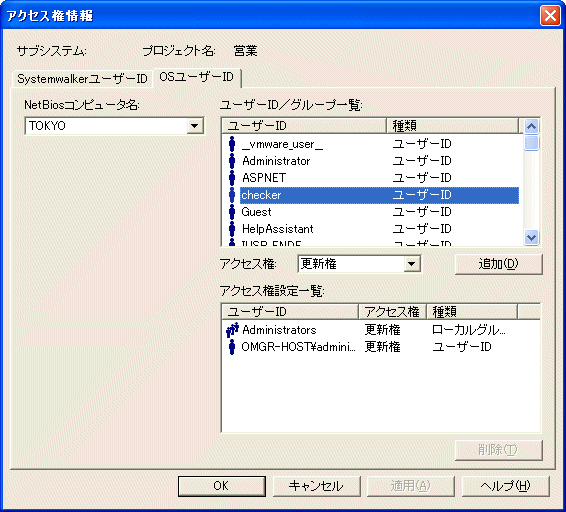This screenshot has height=512, width=566.
Task: Click group icon beside Administrators
Action: click(232, 330)
